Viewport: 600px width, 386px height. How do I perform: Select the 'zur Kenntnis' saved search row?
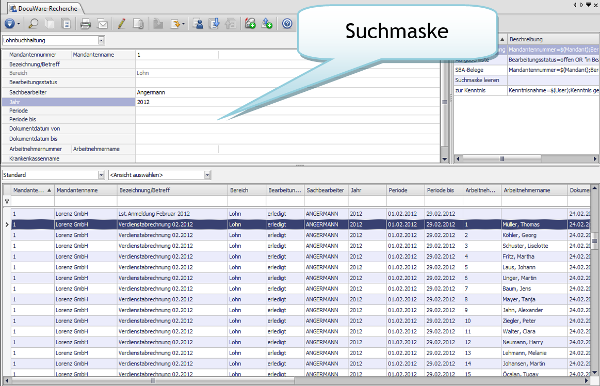click(526, 90)
